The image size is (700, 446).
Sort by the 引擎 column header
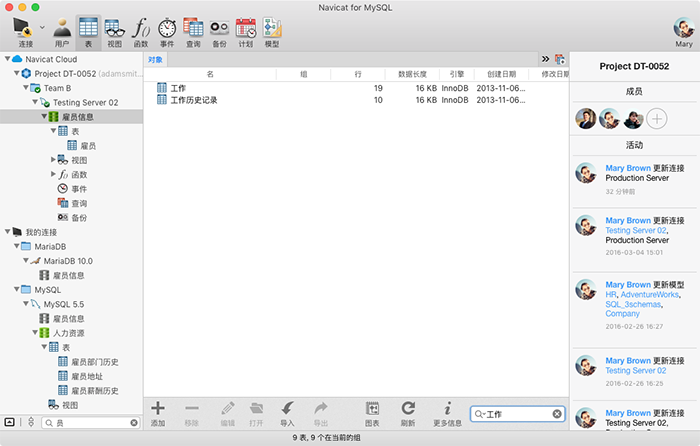pos(457,74)
